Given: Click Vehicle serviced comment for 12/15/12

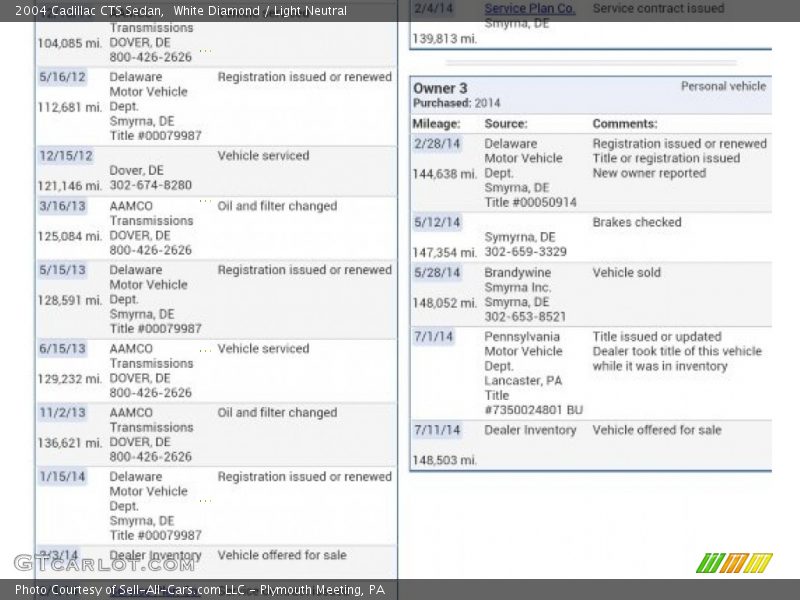Looking at the screenshot, I should 263,156.
